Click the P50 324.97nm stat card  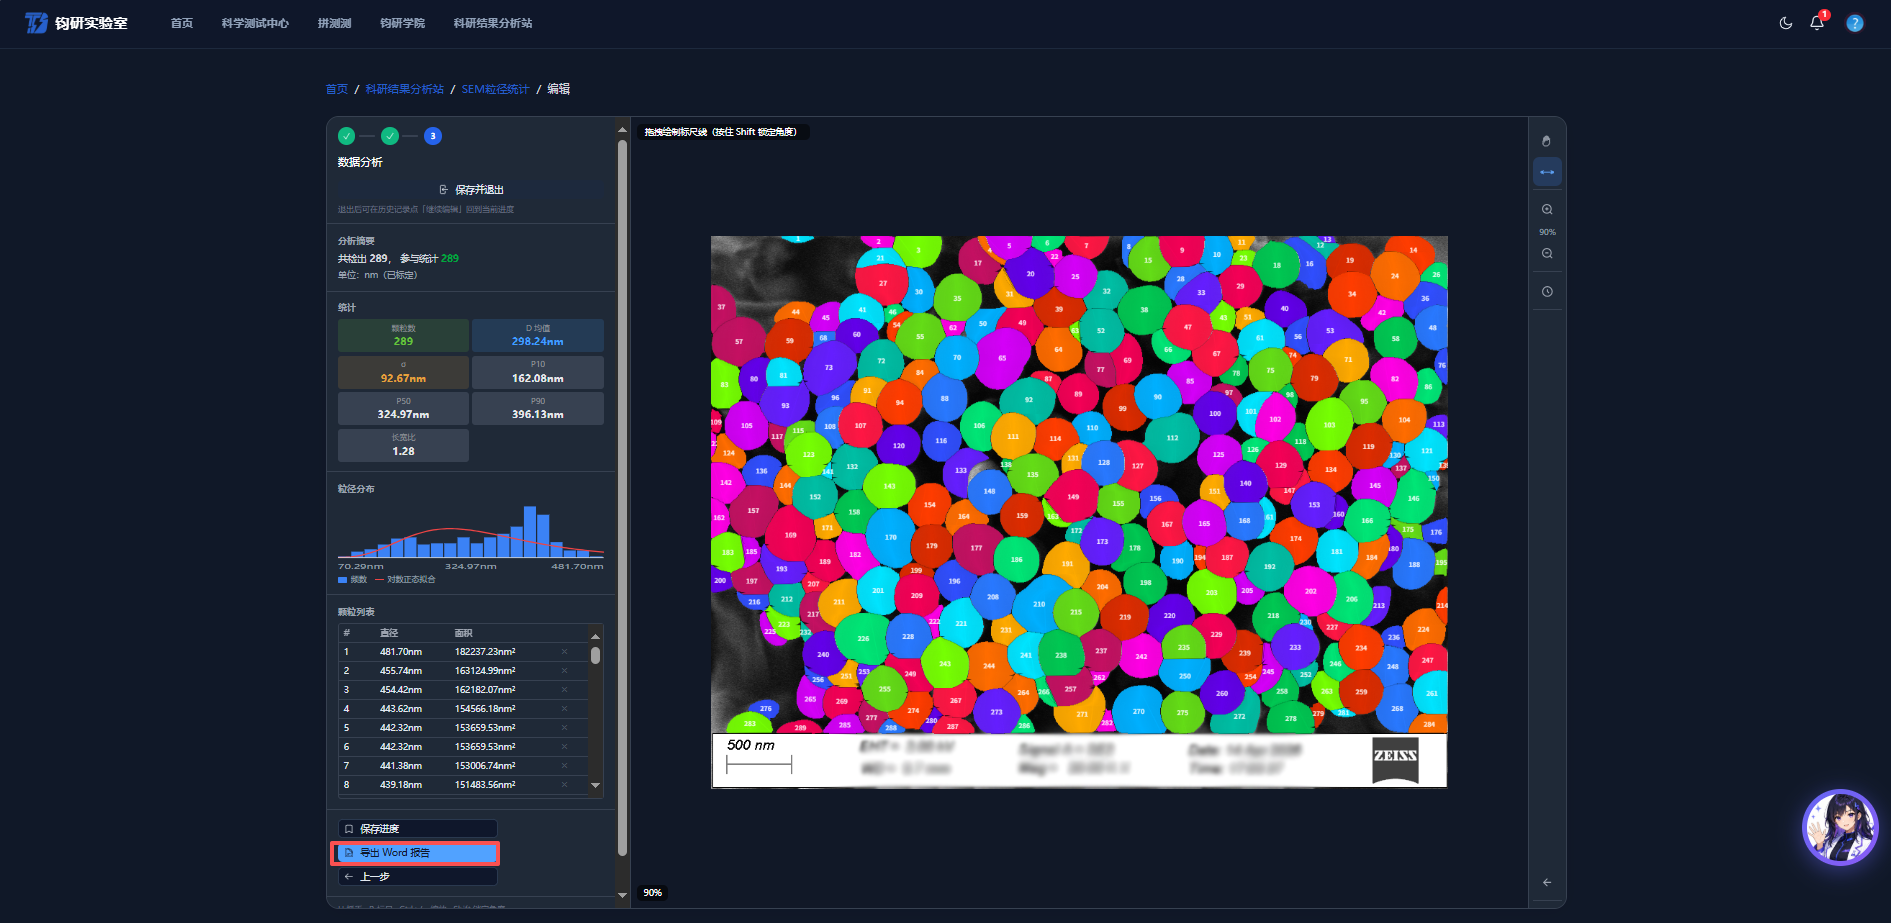click(403, 408)
